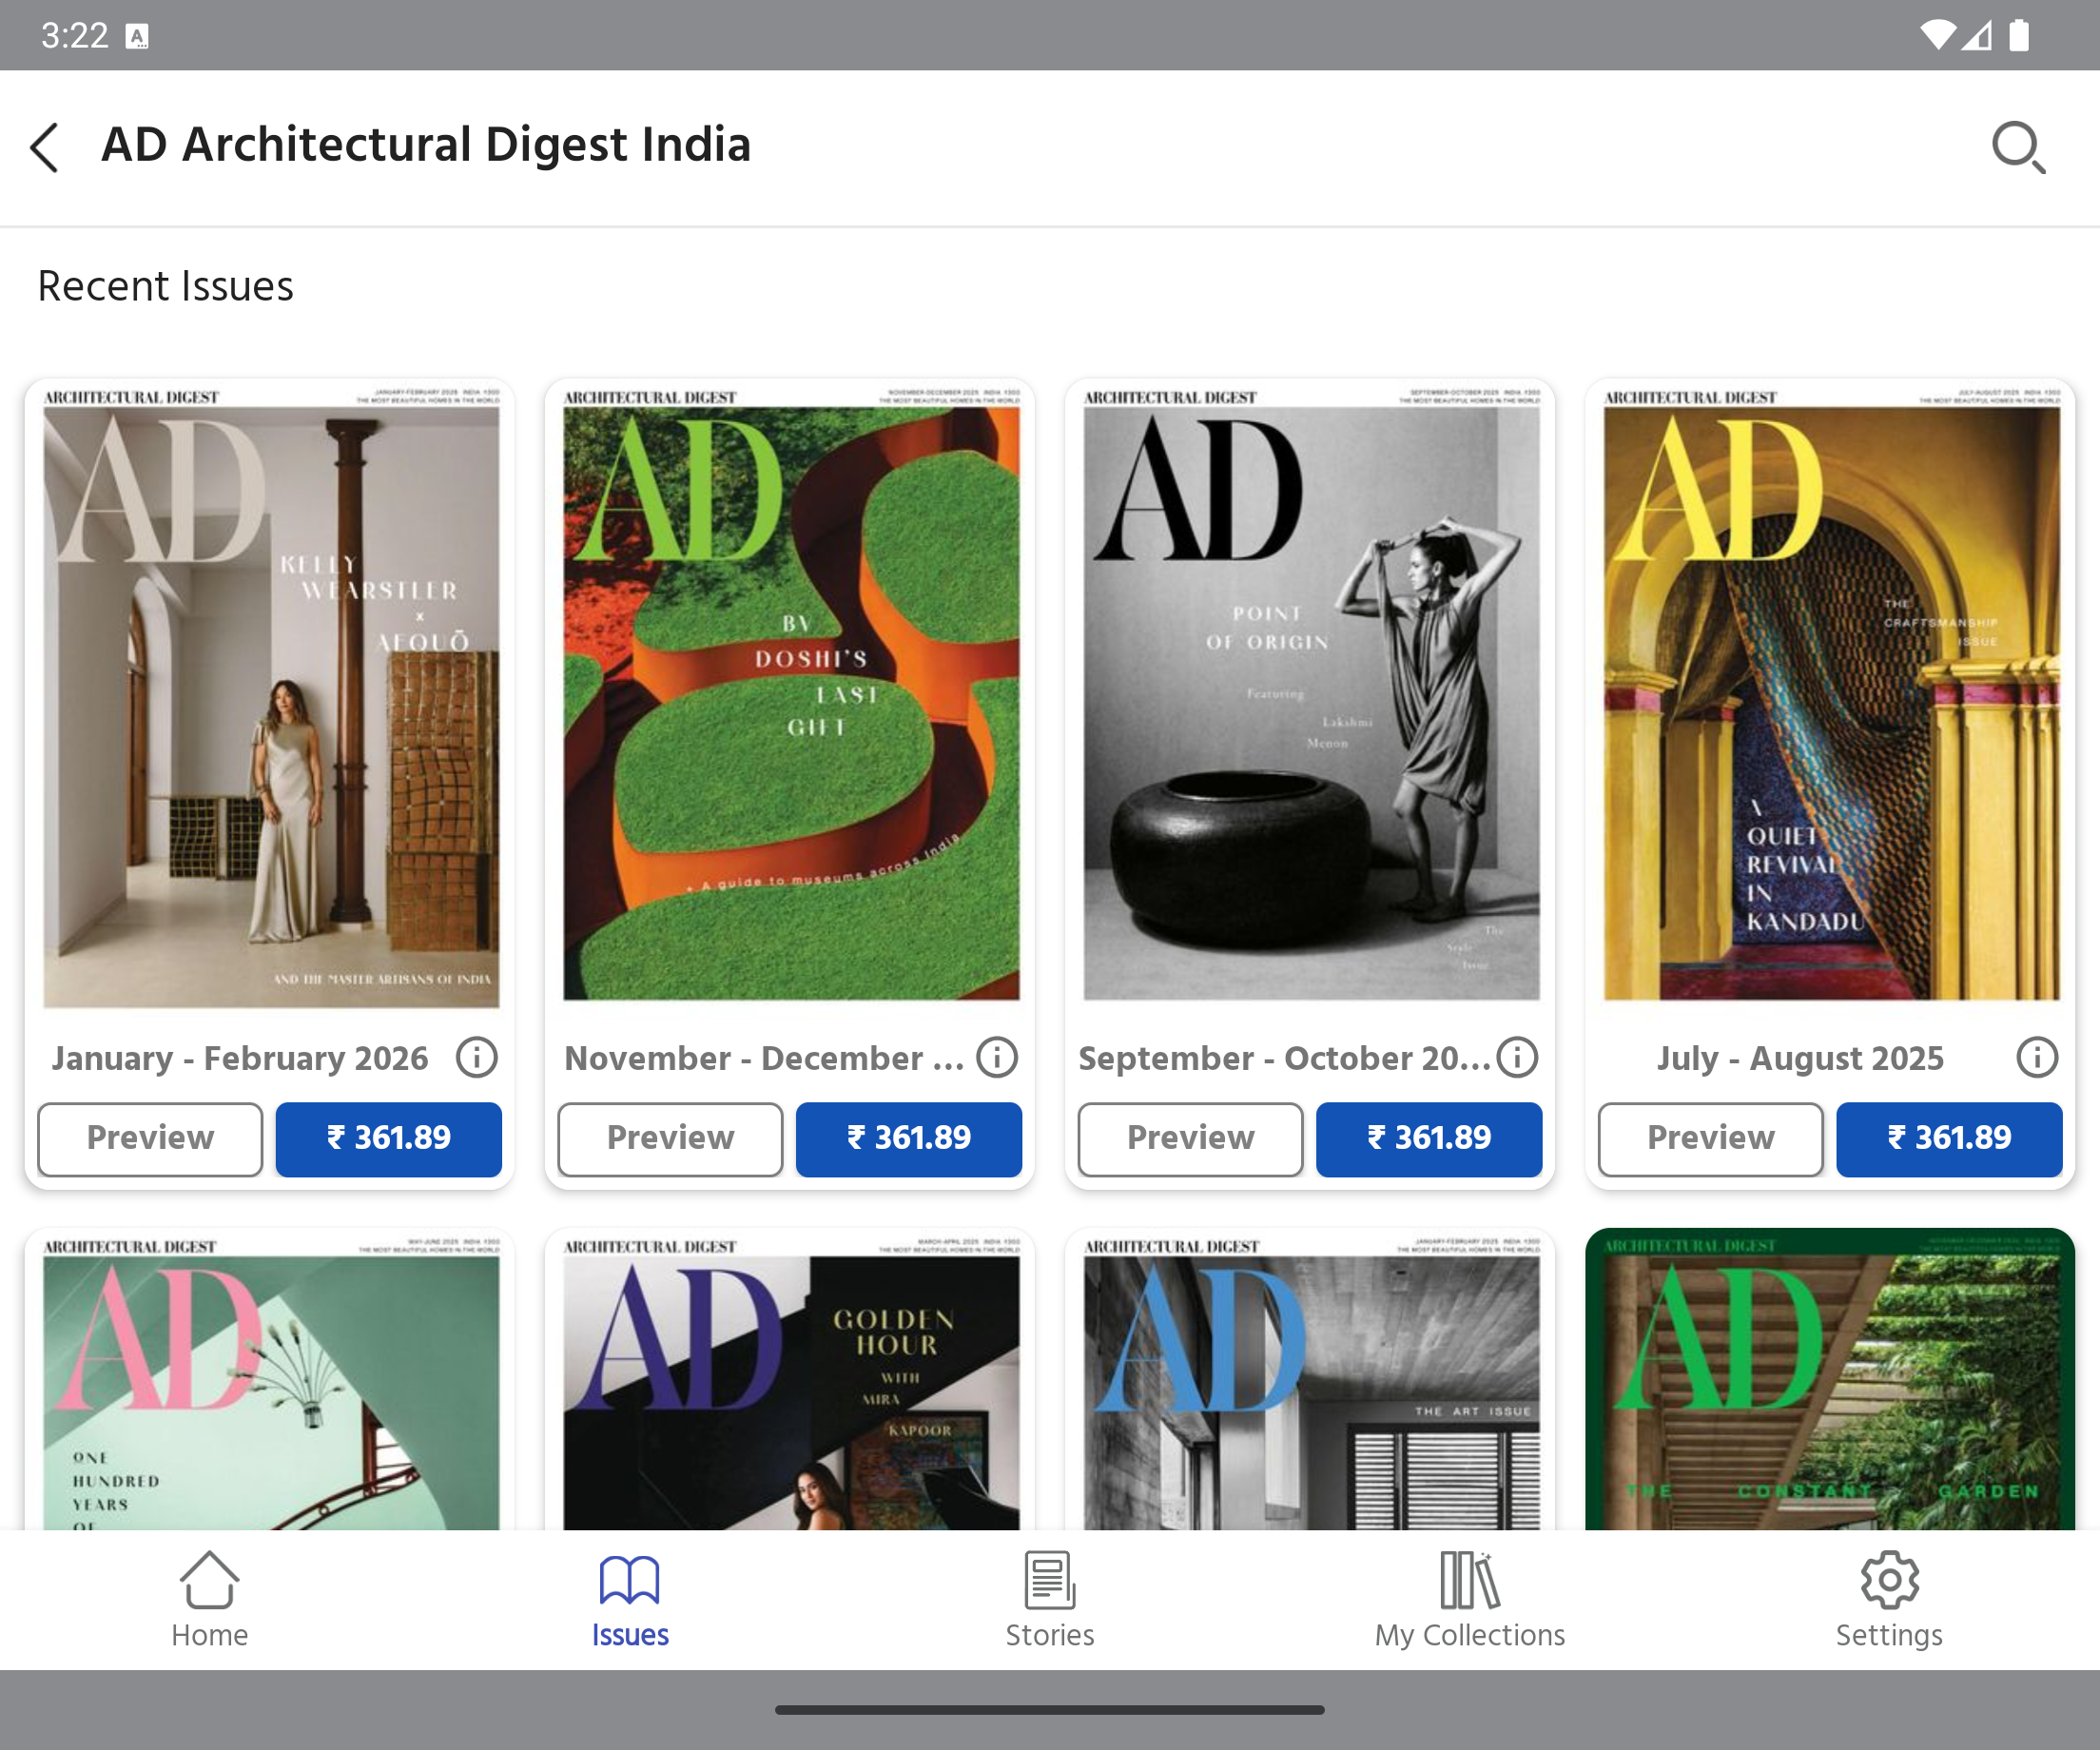Select the Issues tab
Viewport: 2100px width, 1750px height.
pos(629,1599)
